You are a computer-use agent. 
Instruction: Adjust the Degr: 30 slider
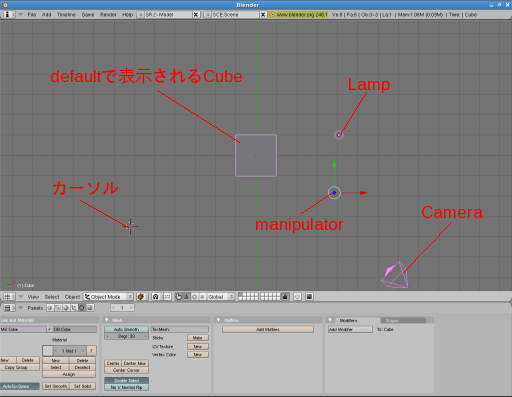pyautogui.click(x=126, y=336)
